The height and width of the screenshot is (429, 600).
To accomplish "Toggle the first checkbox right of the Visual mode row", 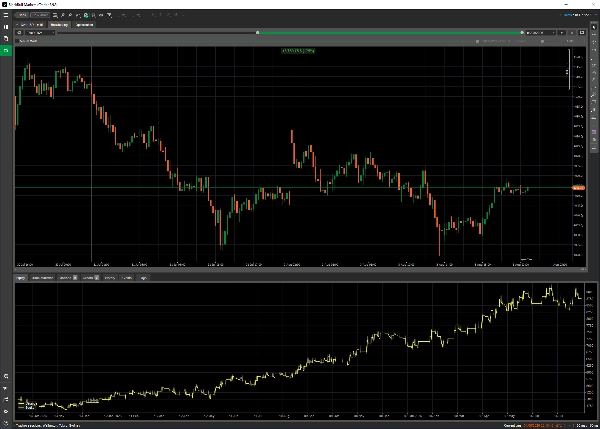I will (x=477, y=41).
